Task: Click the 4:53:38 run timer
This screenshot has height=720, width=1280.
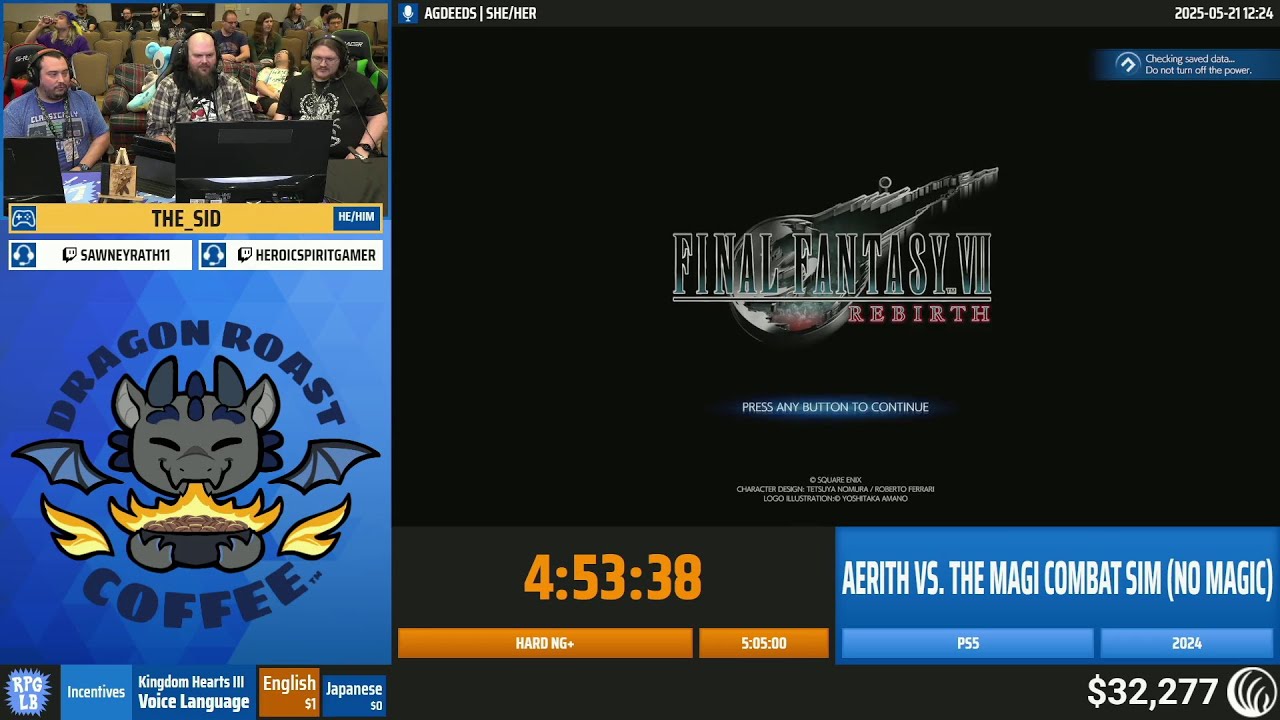Action: point(613,578)
